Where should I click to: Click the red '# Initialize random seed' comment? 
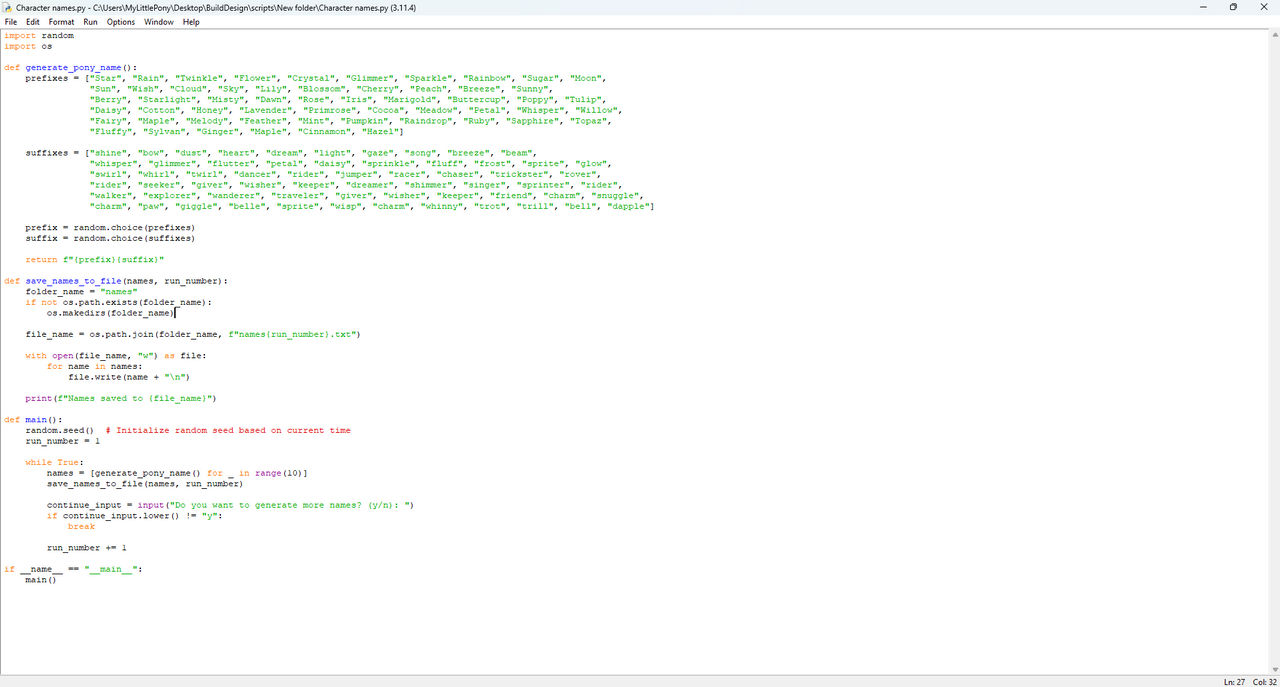coord(228,430)
